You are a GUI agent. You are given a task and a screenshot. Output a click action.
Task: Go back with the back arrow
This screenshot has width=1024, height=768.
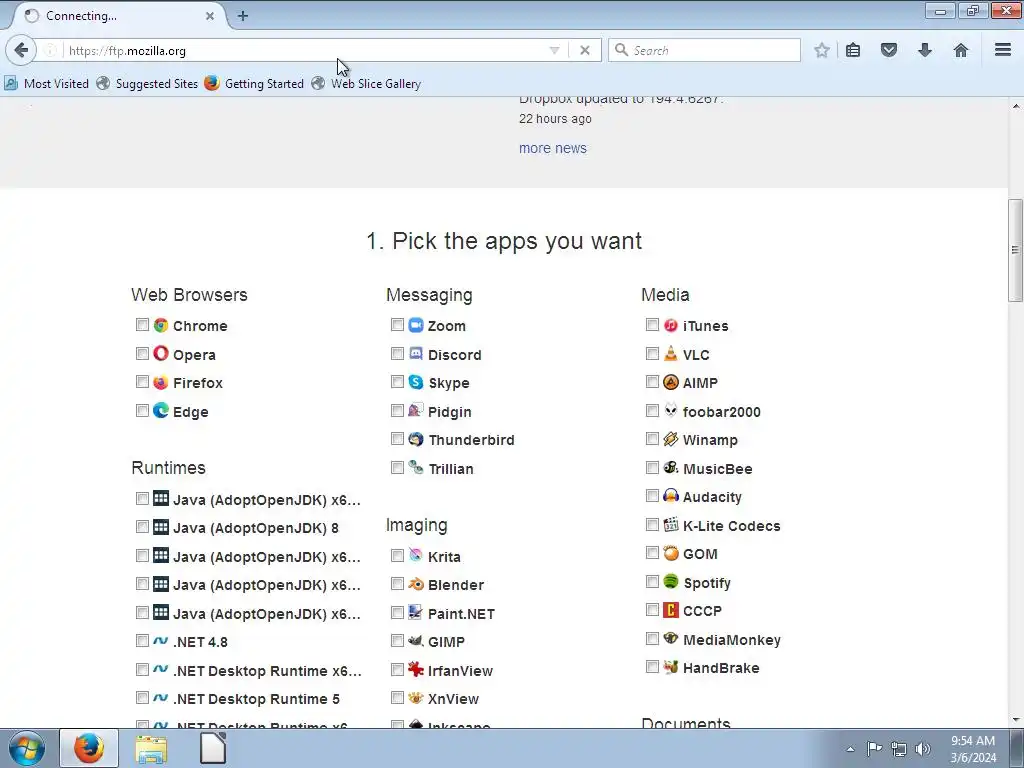tap(21, 50)
